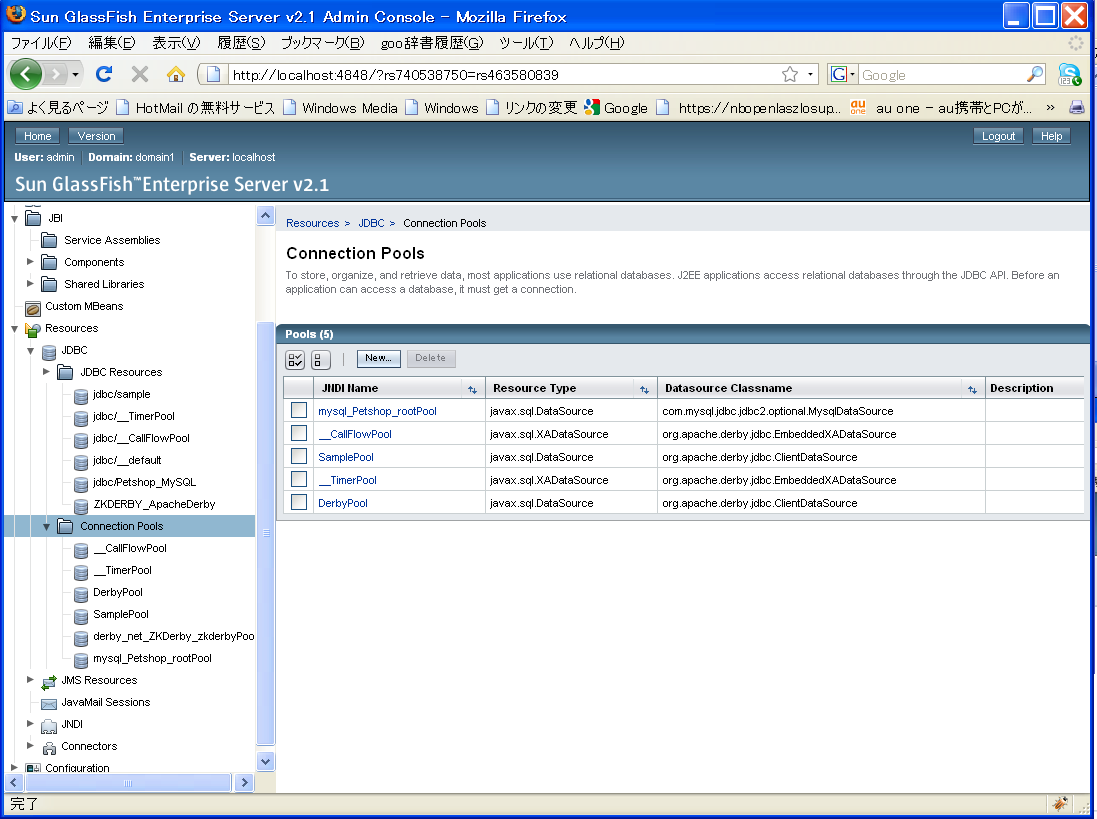Check the __CallFlowPool row checkbox
Screen dimensions: 1097x819
click(299, 434)
